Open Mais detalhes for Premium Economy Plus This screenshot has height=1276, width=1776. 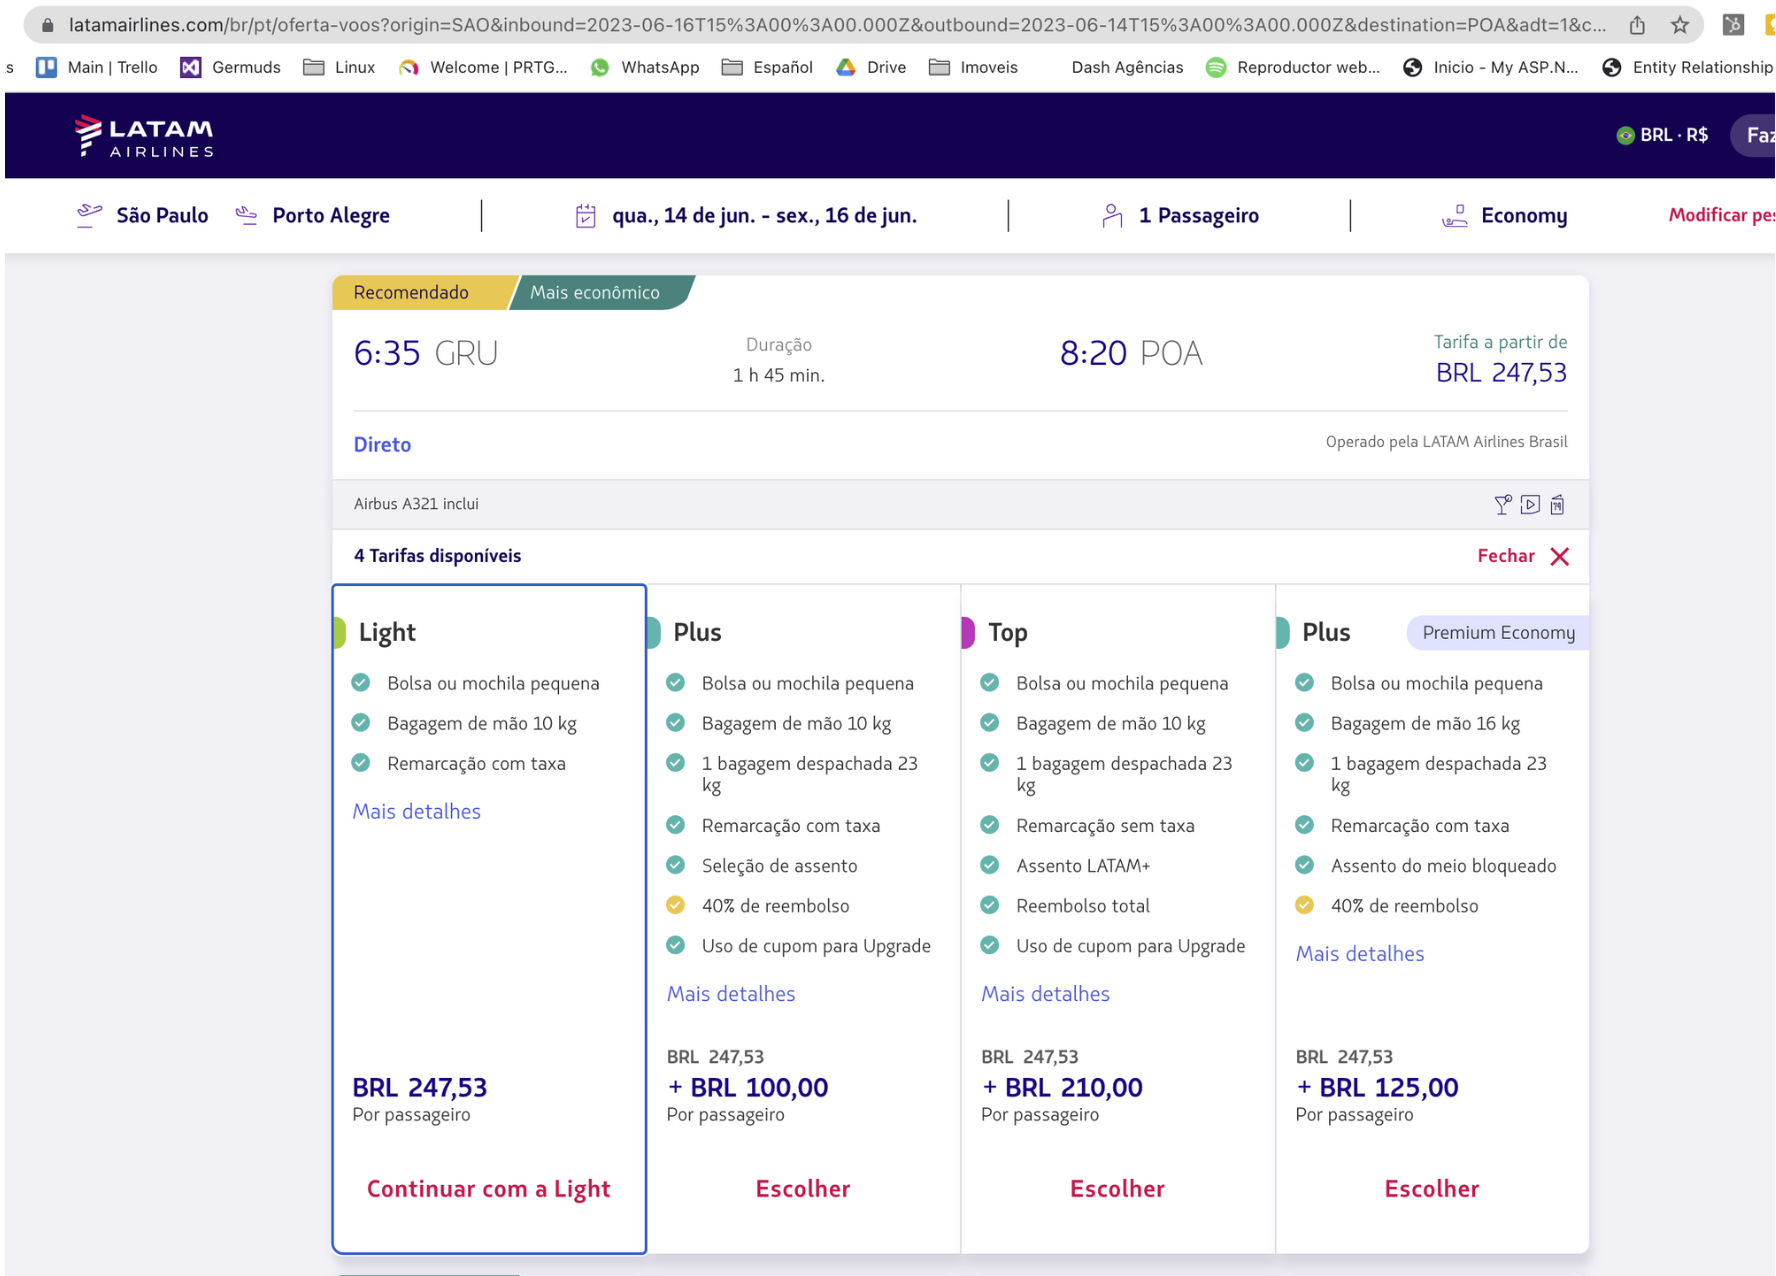(x=1360, y=954)
